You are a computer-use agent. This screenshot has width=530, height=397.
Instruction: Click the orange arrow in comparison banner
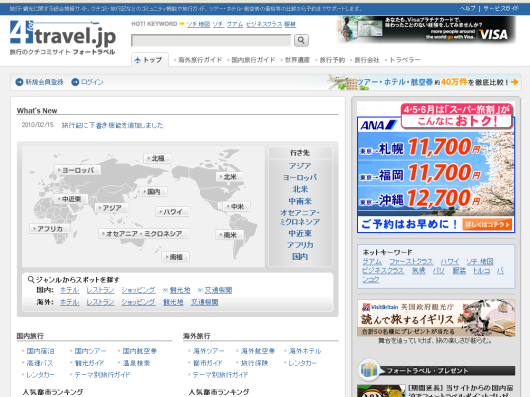[x=514, y=82]
